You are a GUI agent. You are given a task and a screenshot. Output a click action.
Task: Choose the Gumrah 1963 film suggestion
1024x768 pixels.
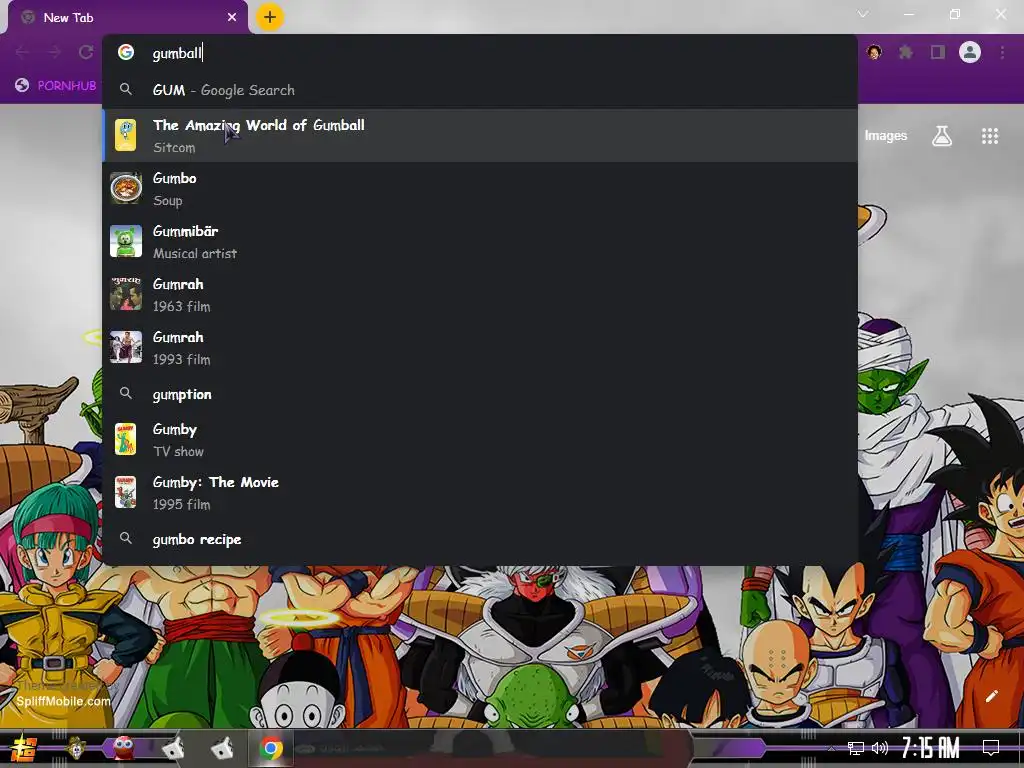click(480, 295)
